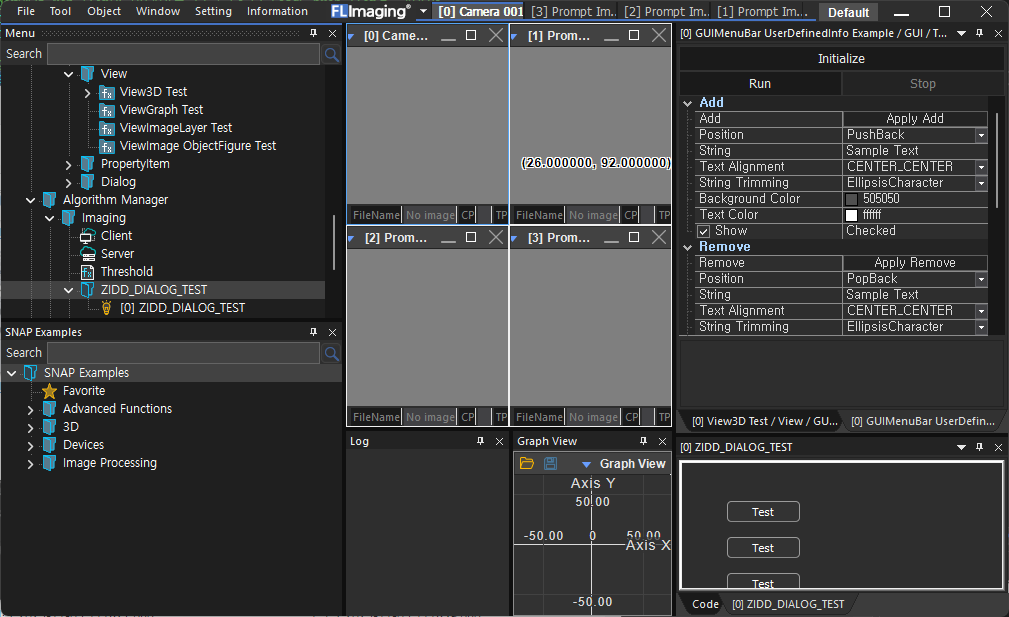Collapse the Imaging tree node
Viewport: 1009px width, 617px height.
(50, 219)
